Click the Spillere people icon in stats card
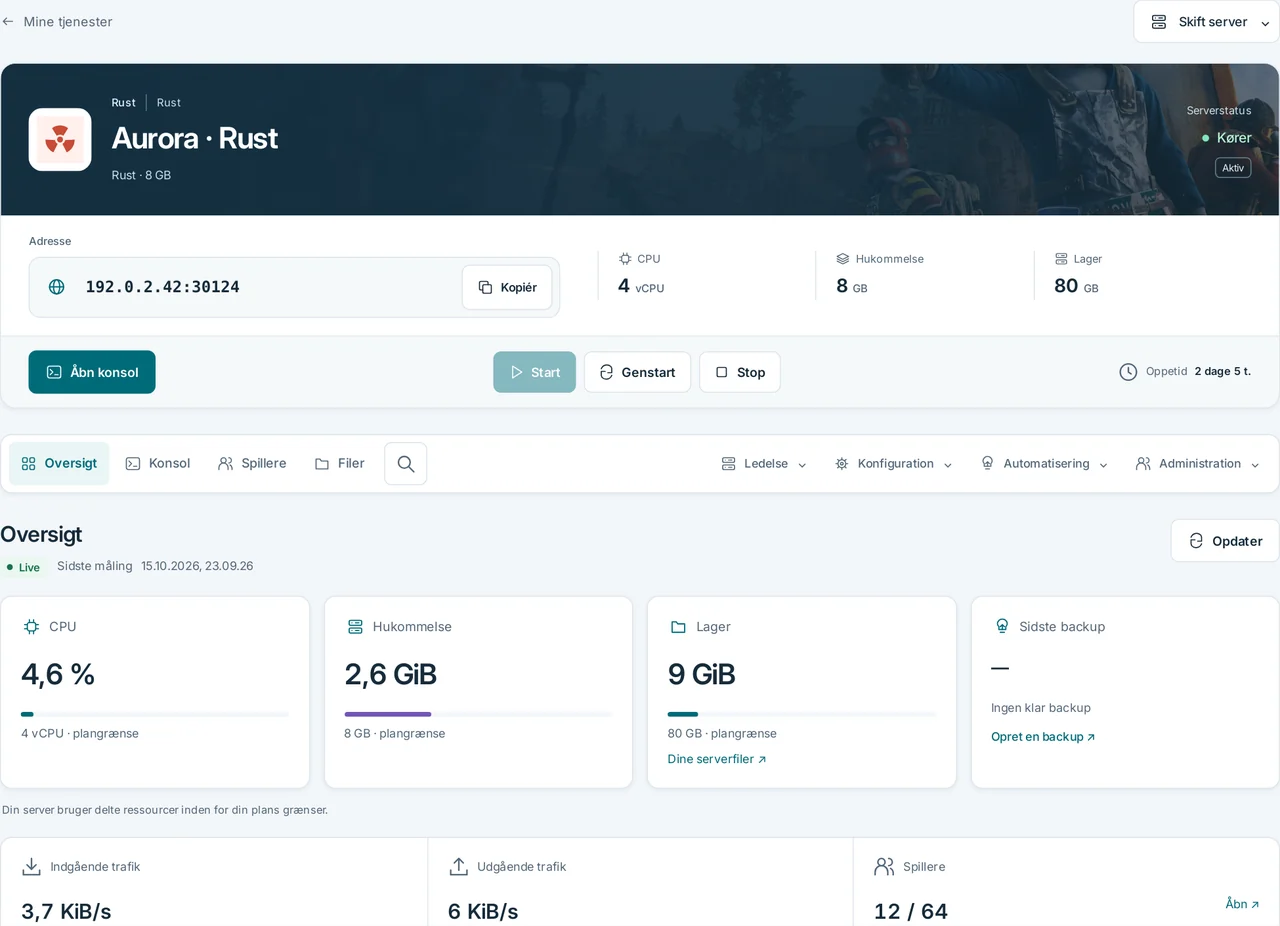1280x926 pixels. pyautogui.click(x=884, y=866)
